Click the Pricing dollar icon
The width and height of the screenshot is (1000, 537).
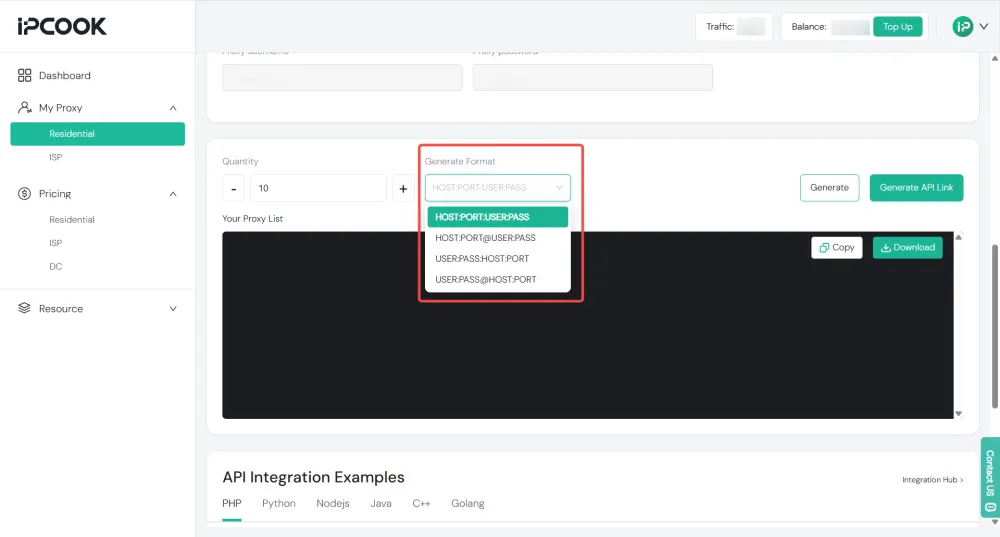click(x=24, y=193)
